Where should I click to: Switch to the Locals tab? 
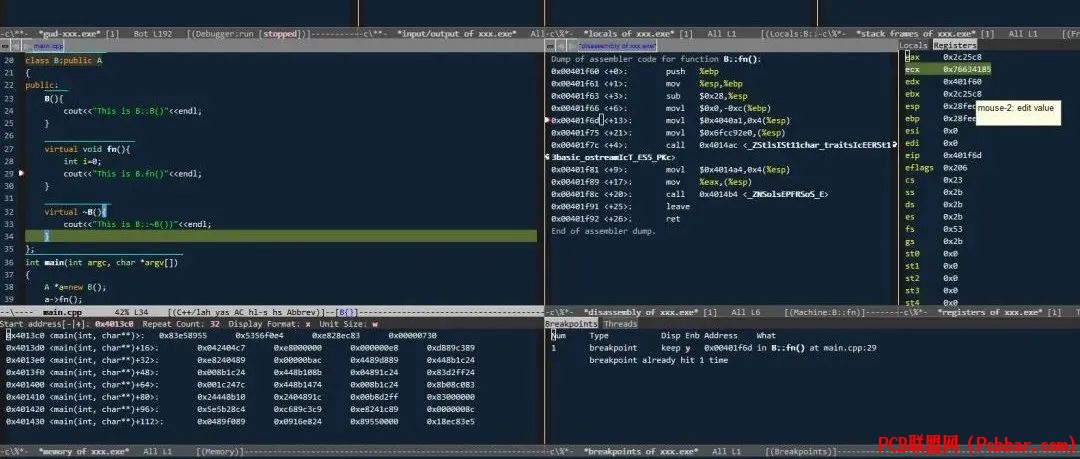pyautogui.click(x=915, y=45)
